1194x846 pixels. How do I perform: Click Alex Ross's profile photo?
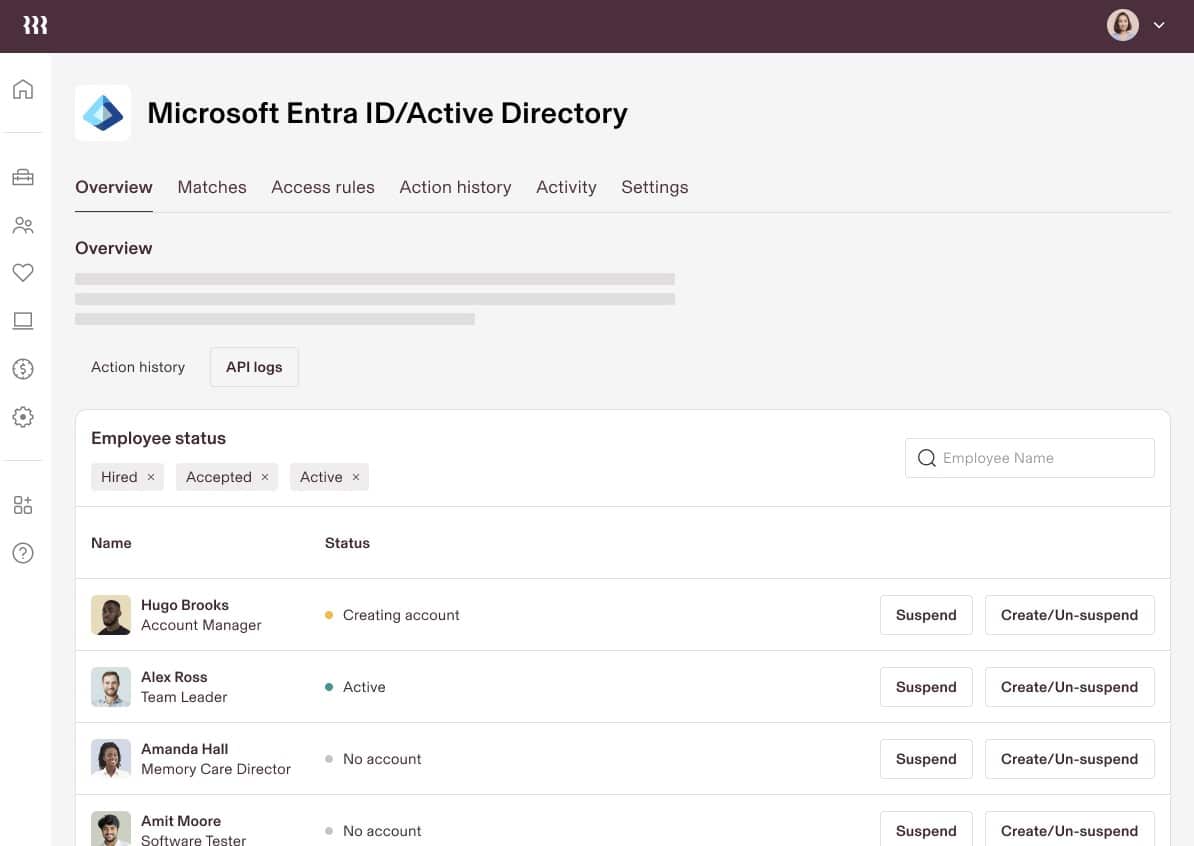click(x=110, y=687)
